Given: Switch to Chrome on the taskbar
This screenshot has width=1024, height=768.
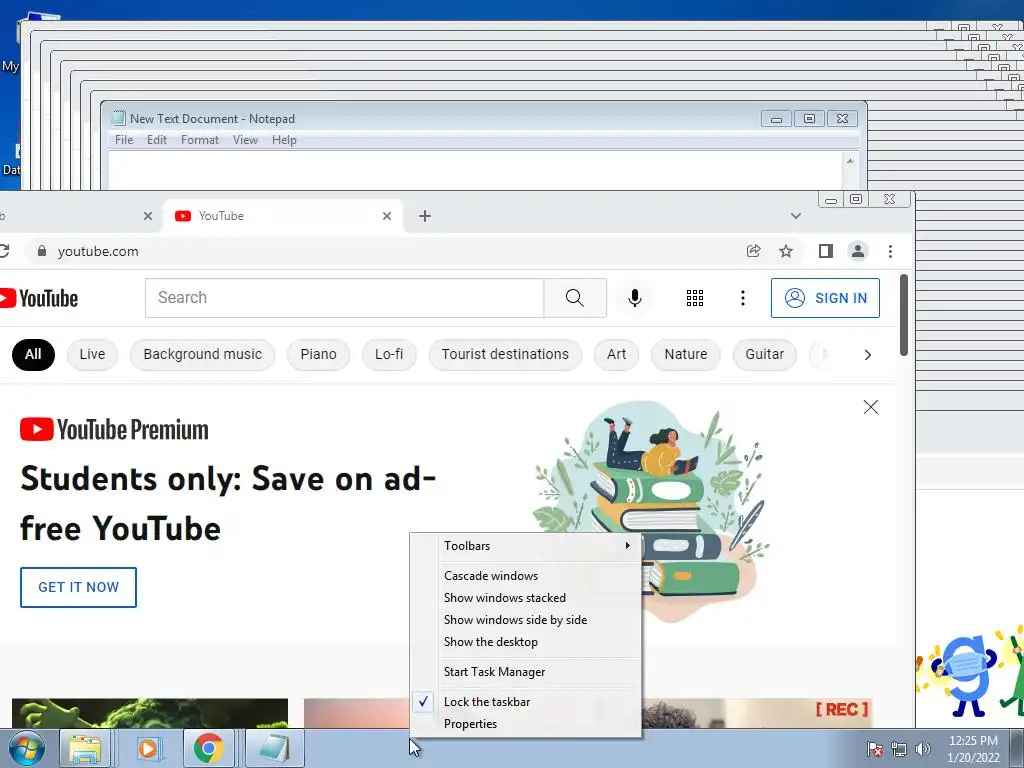Looking at the screenshot, I should [x=208, y=748].
